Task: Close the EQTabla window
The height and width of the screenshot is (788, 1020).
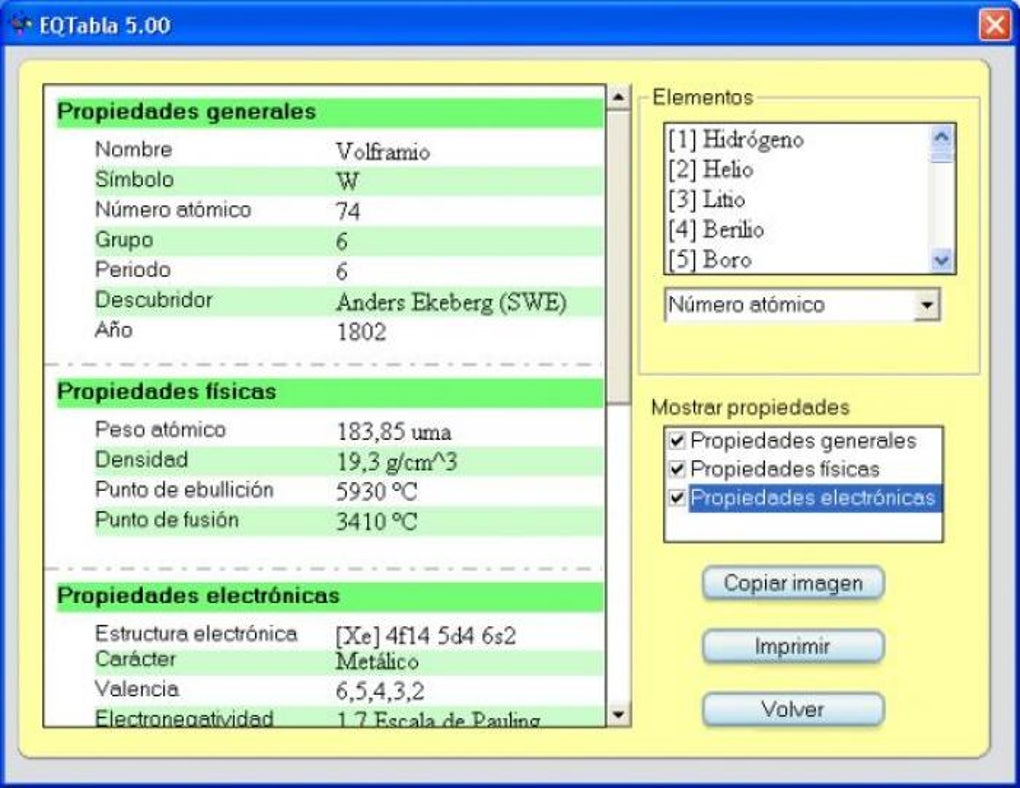Action: click(995, 25)
